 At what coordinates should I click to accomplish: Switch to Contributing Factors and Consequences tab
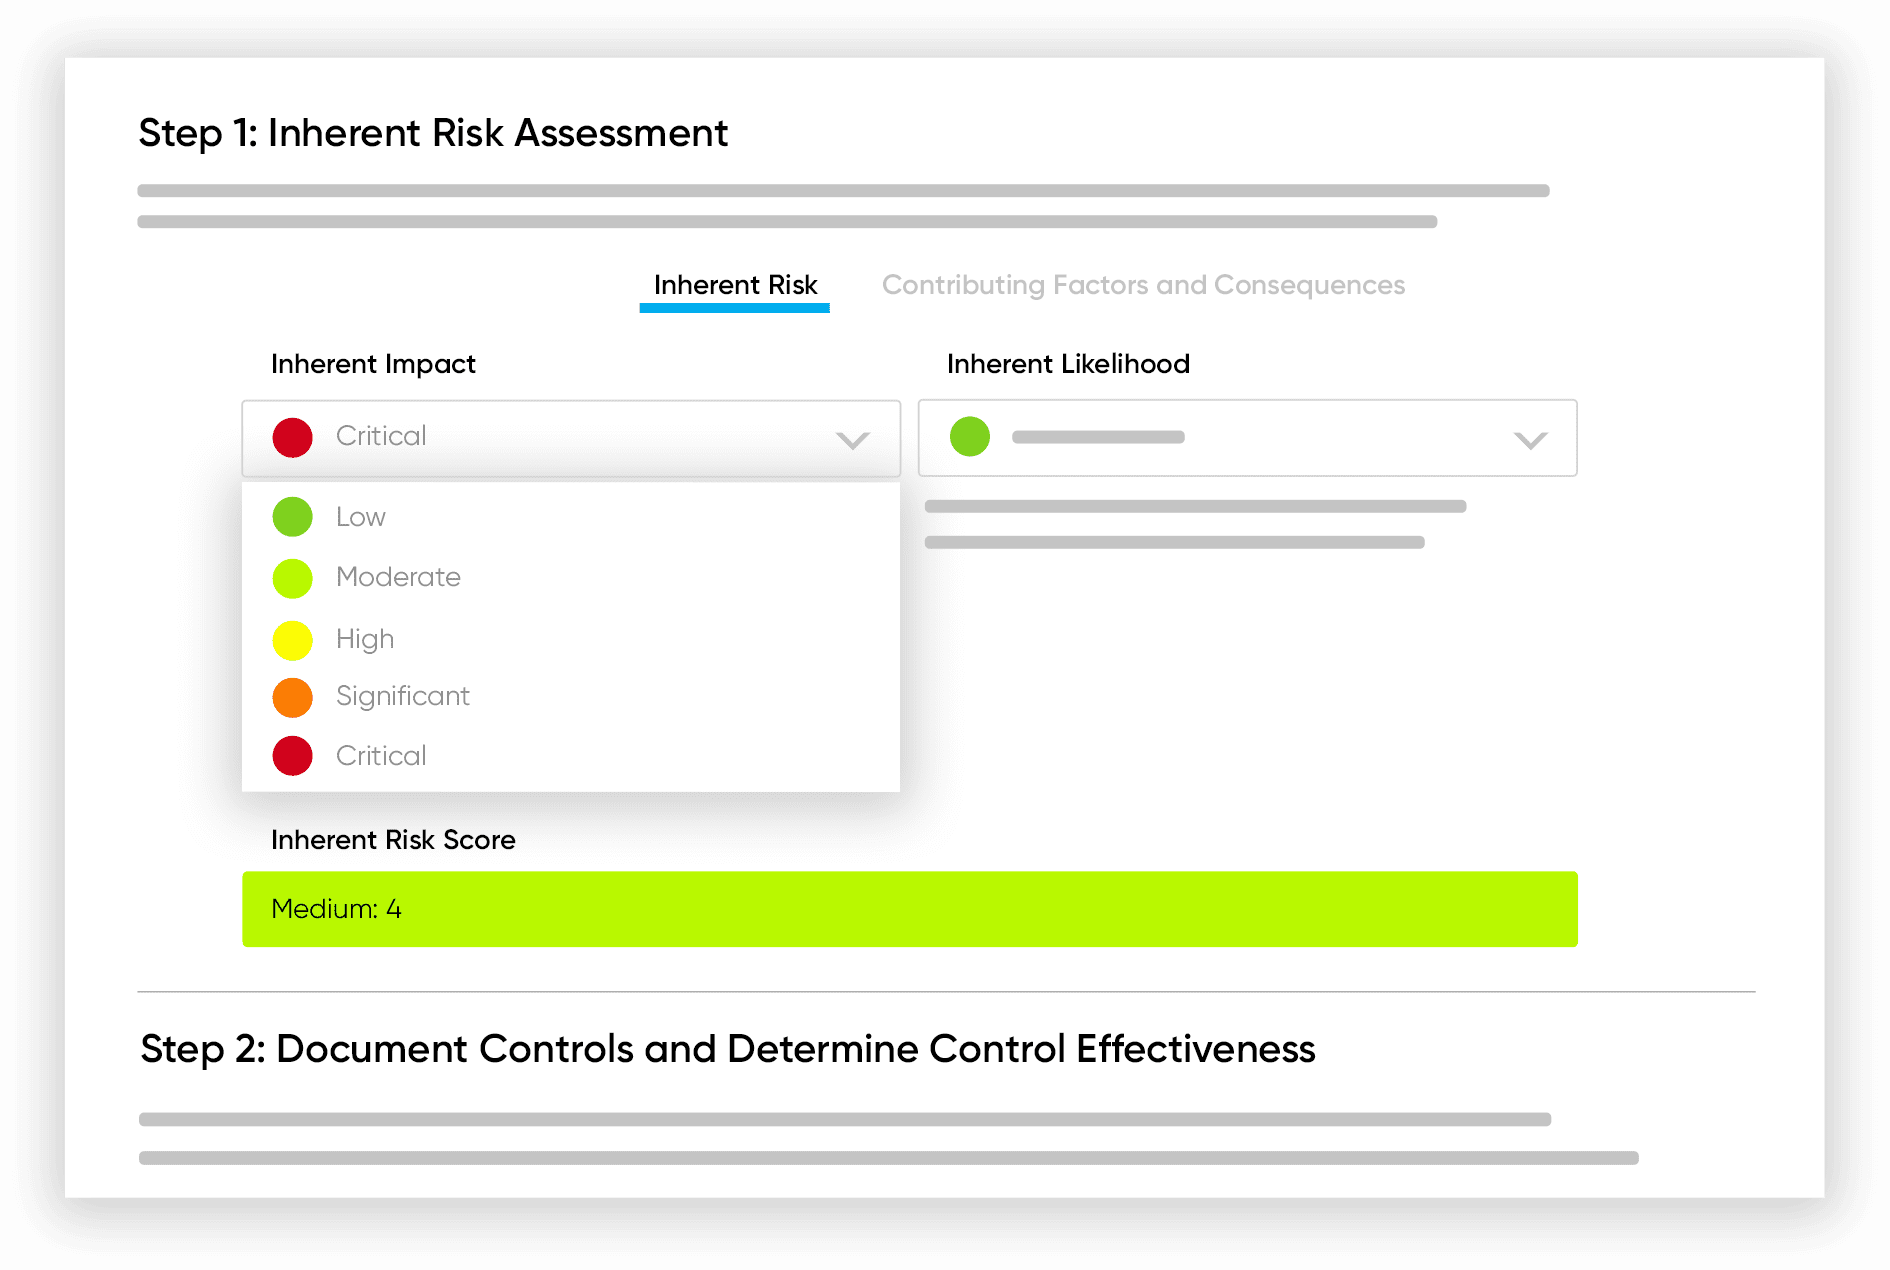(1143, 285)
